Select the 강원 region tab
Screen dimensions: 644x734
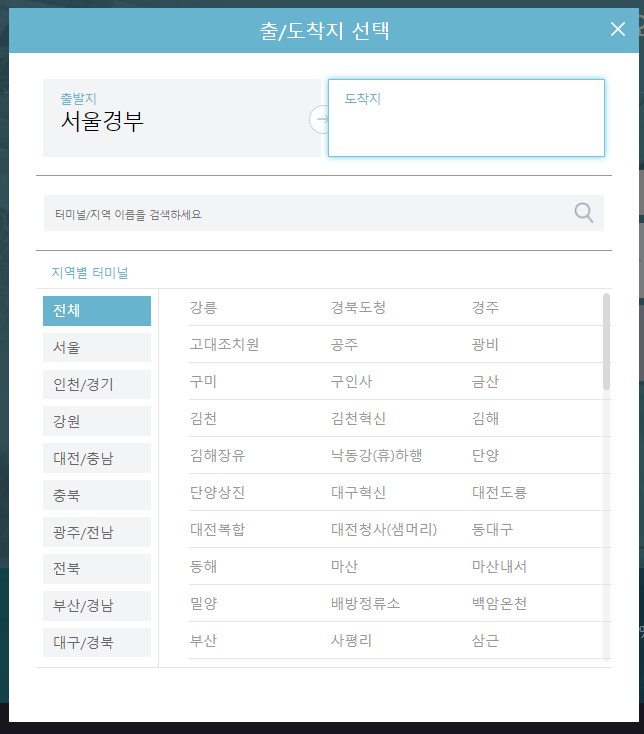click(97, 421)
